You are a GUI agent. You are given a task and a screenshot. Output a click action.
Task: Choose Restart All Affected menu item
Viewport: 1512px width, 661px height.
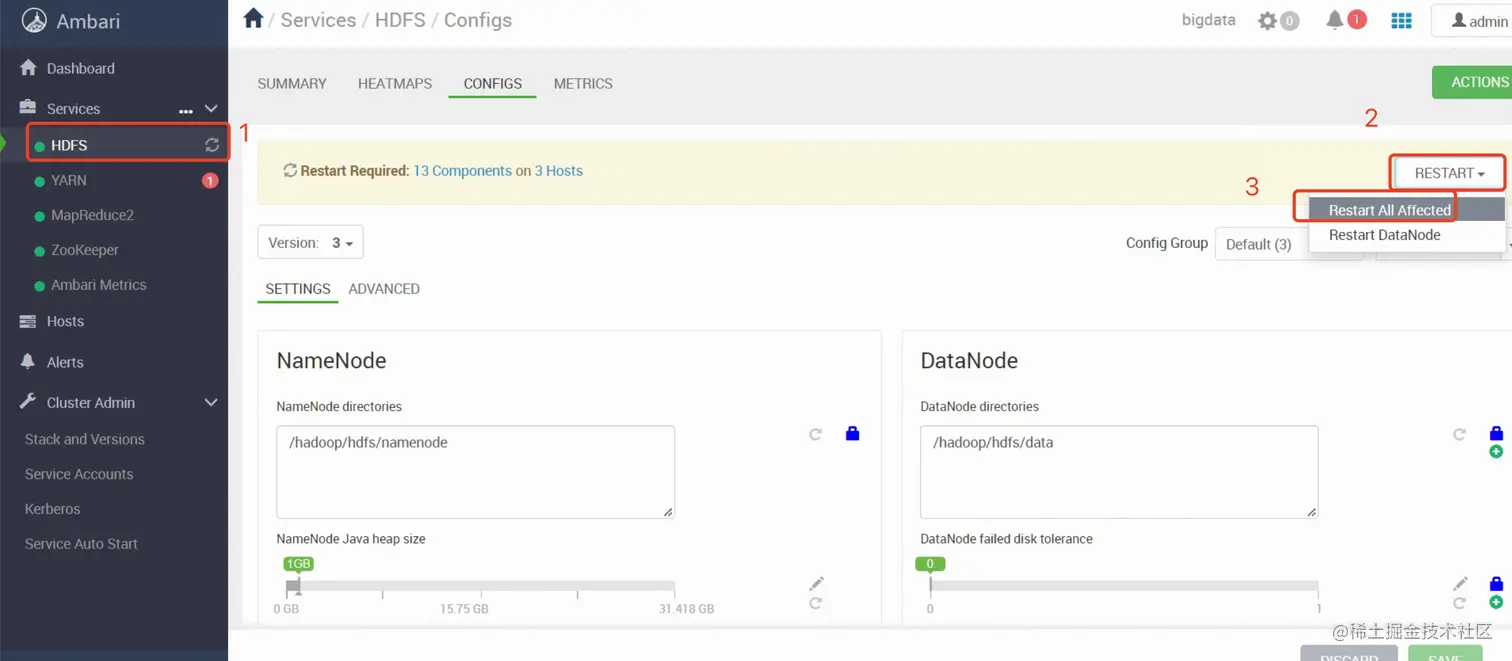coord(1406,210)
